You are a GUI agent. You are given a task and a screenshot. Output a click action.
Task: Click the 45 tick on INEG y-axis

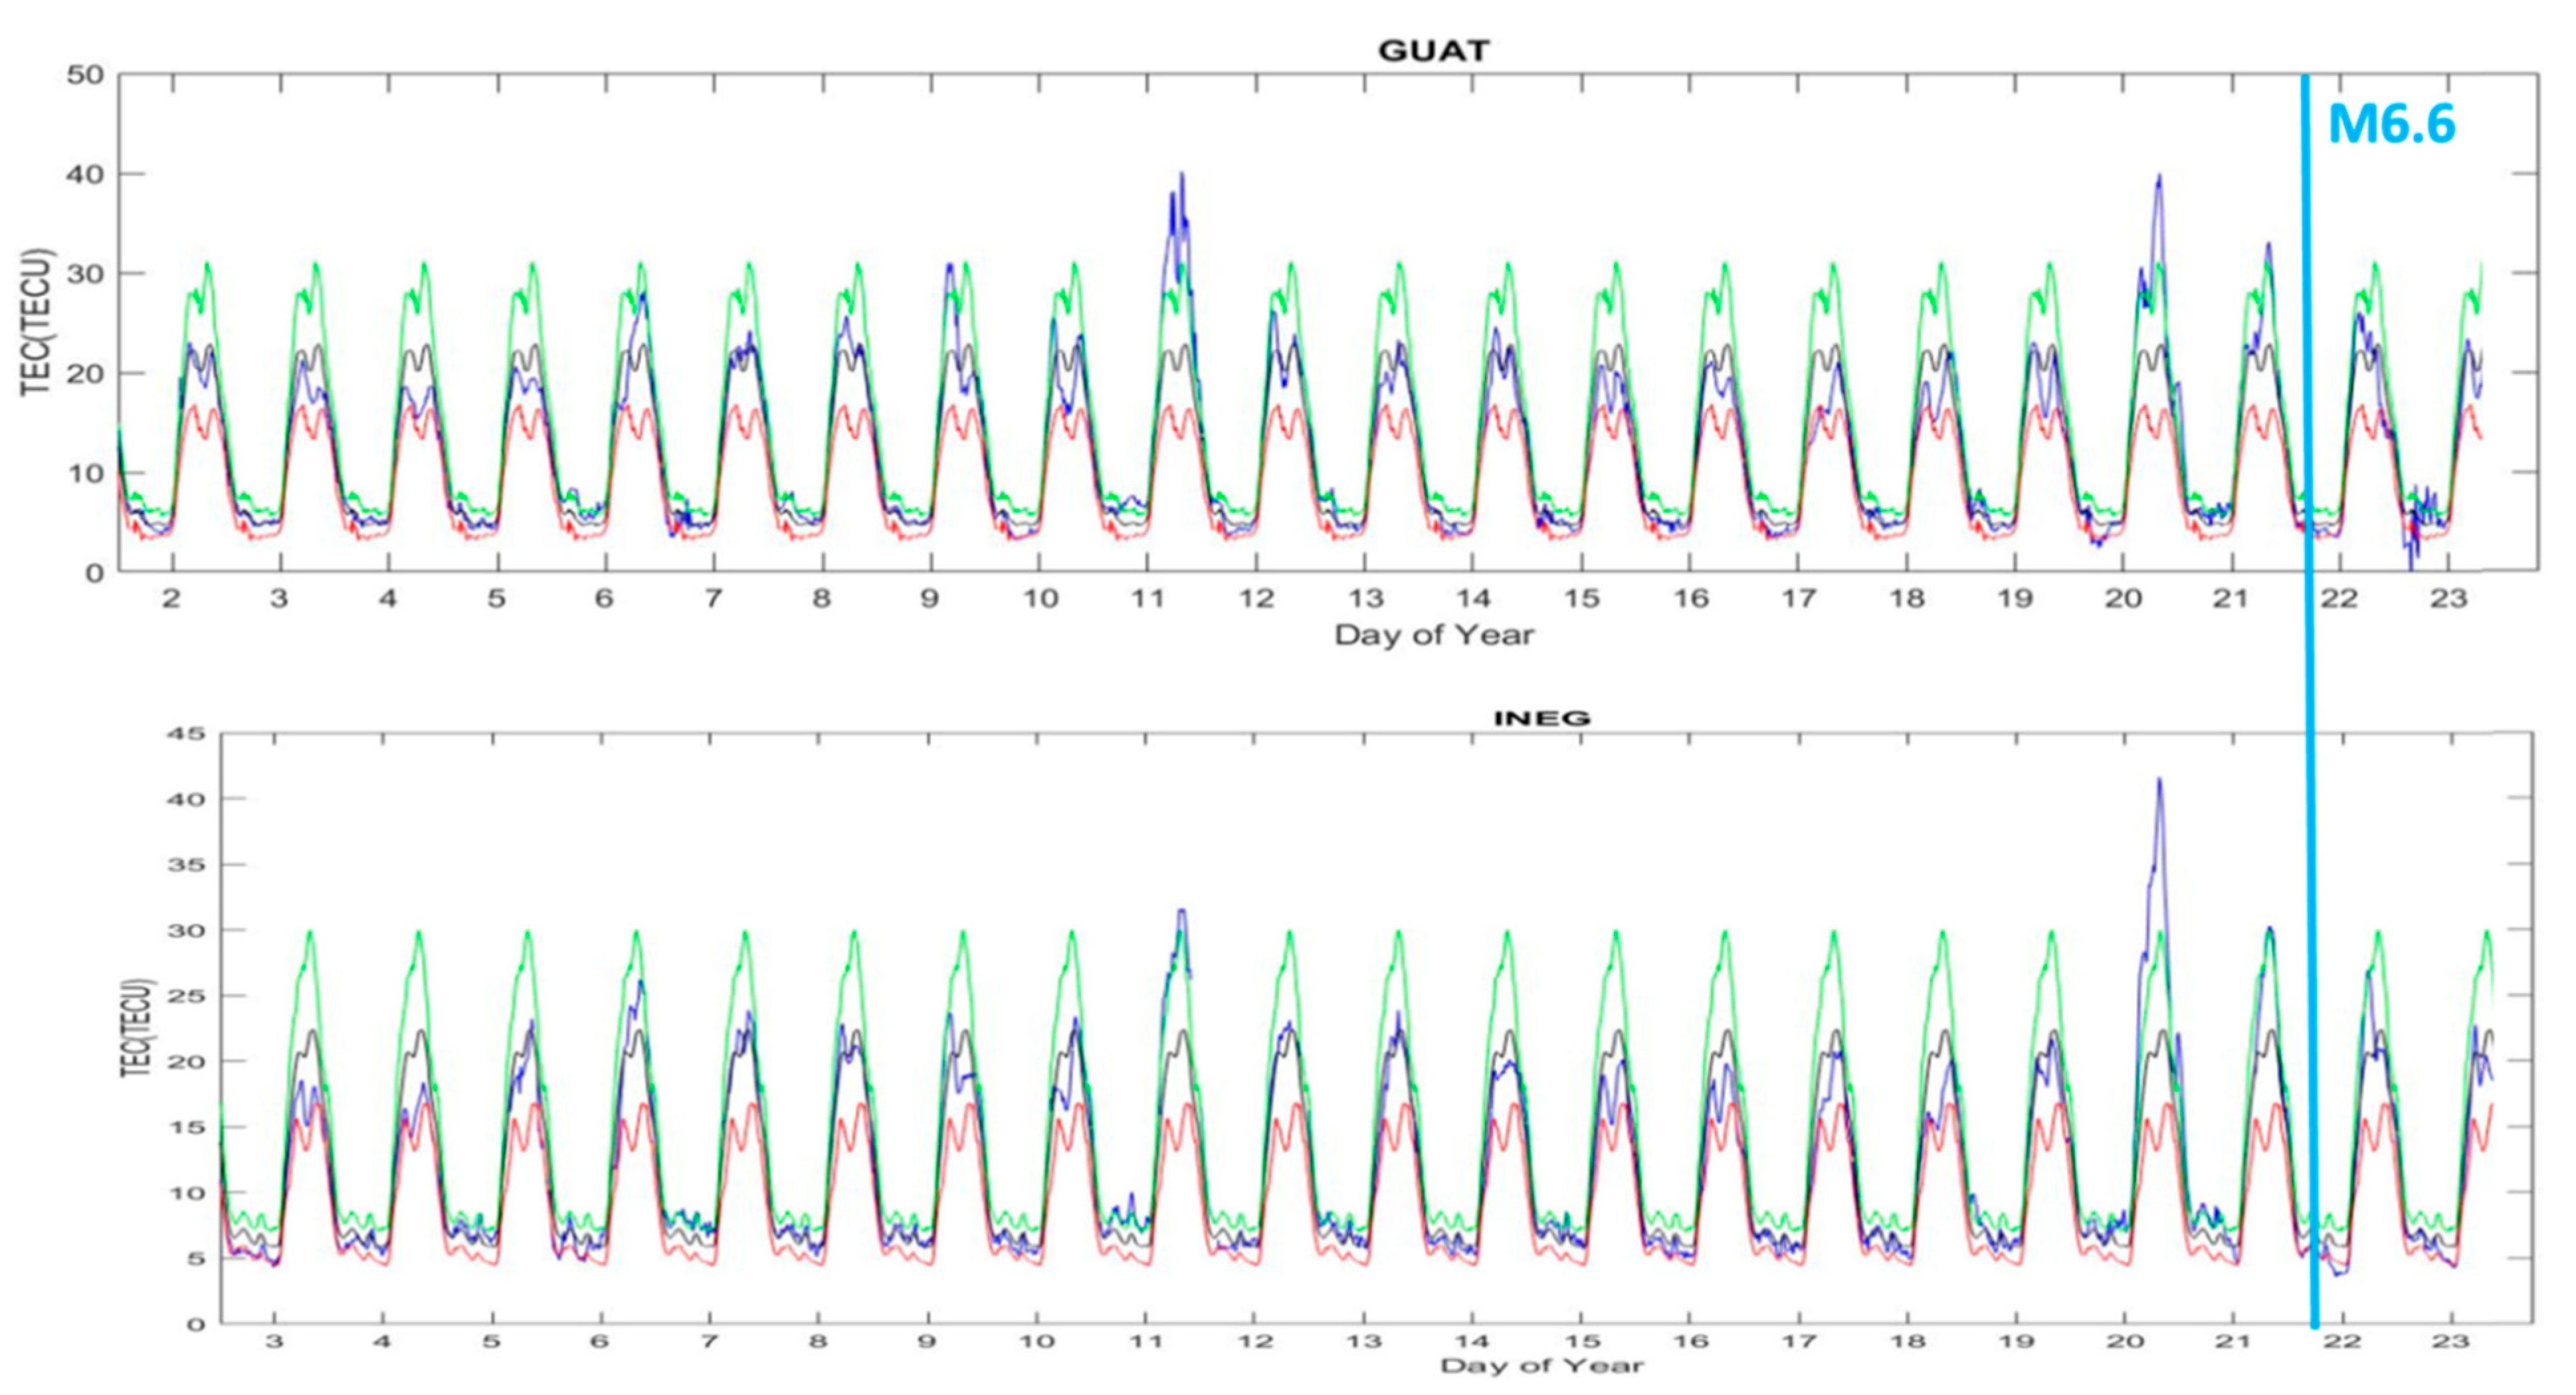186,734
